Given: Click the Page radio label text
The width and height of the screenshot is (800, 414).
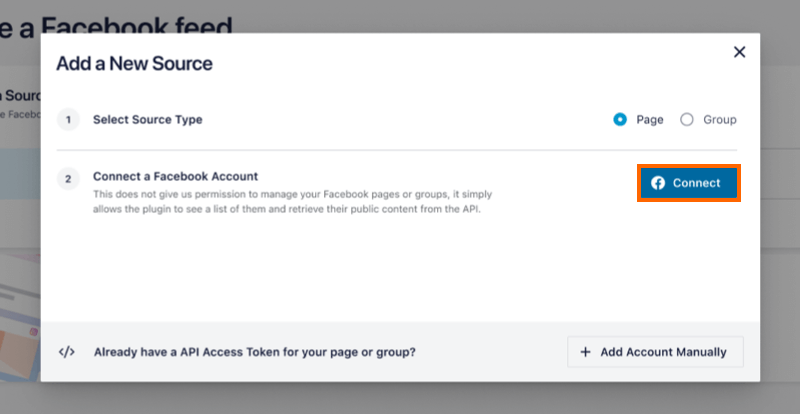Looking at the screenshot, I should (x=649, y=119).
